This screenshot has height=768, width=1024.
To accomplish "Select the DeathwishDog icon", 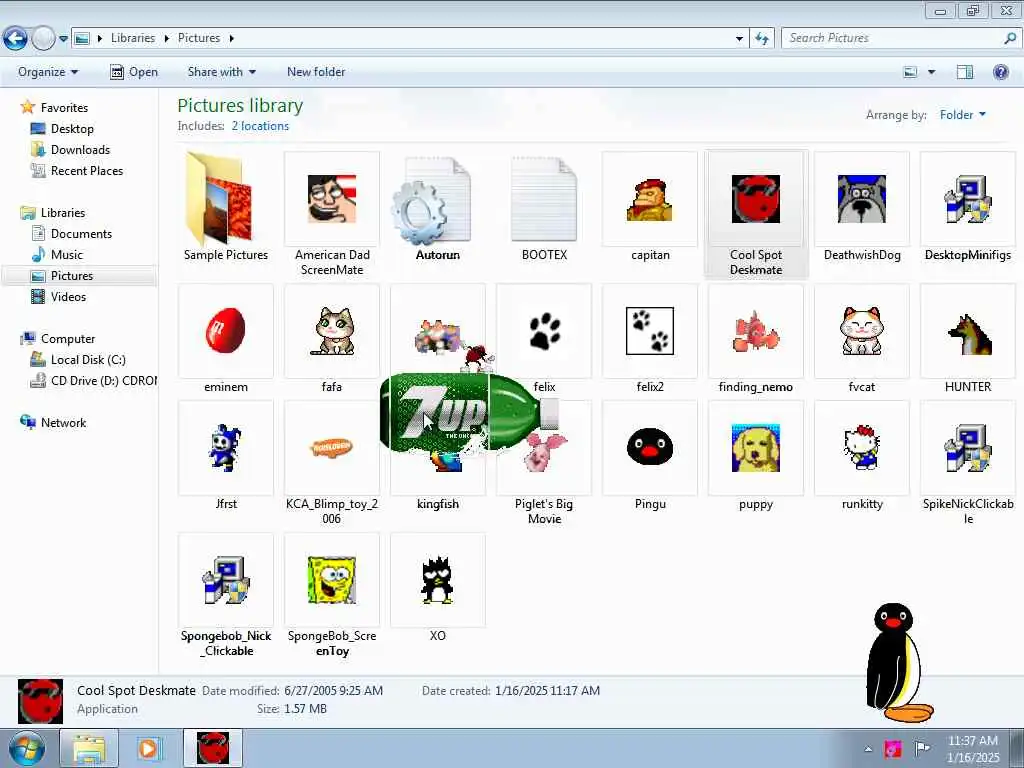I will click(x=861, y=199).
